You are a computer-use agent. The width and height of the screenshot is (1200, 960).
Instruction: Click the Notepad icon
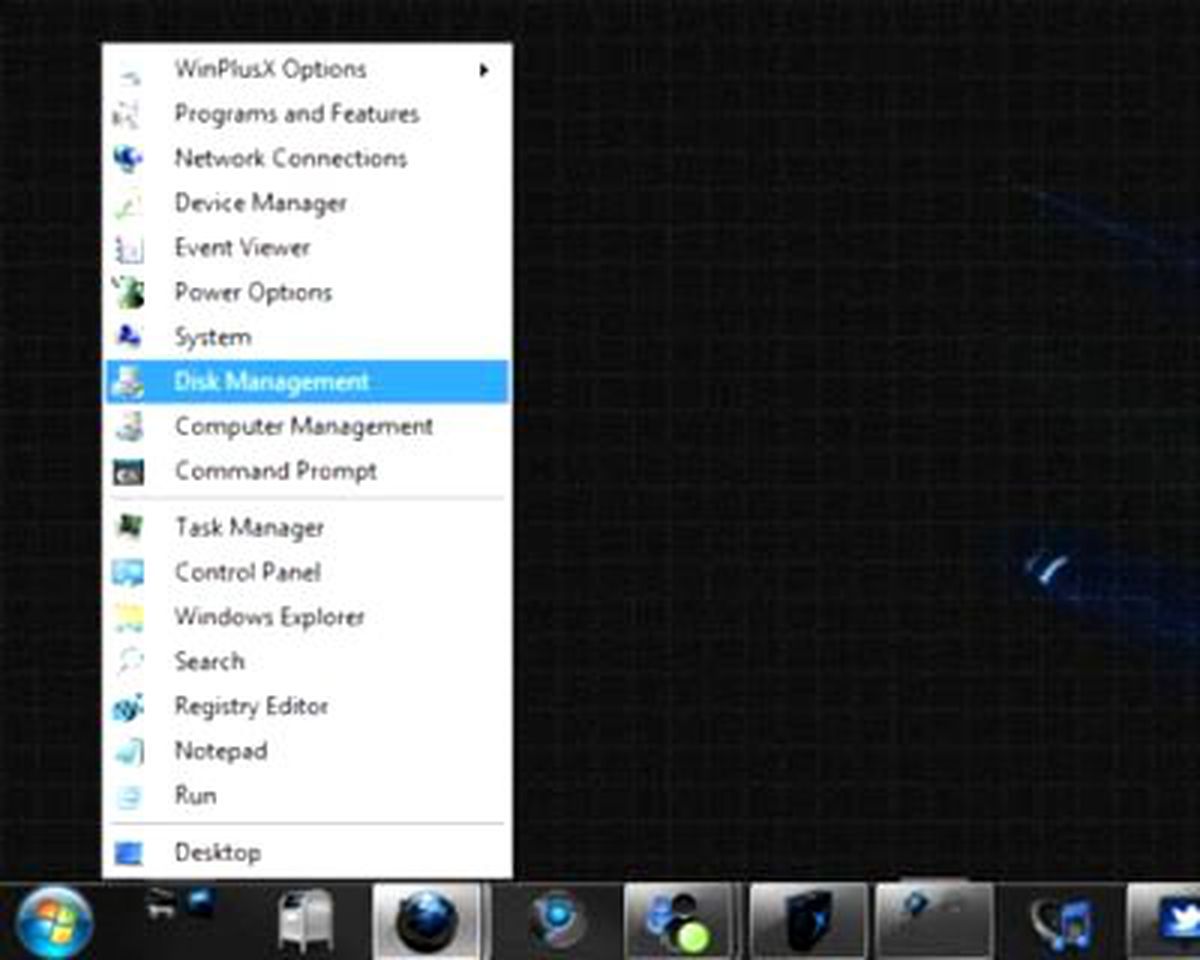pyautogui.click(x=128, y=752)
